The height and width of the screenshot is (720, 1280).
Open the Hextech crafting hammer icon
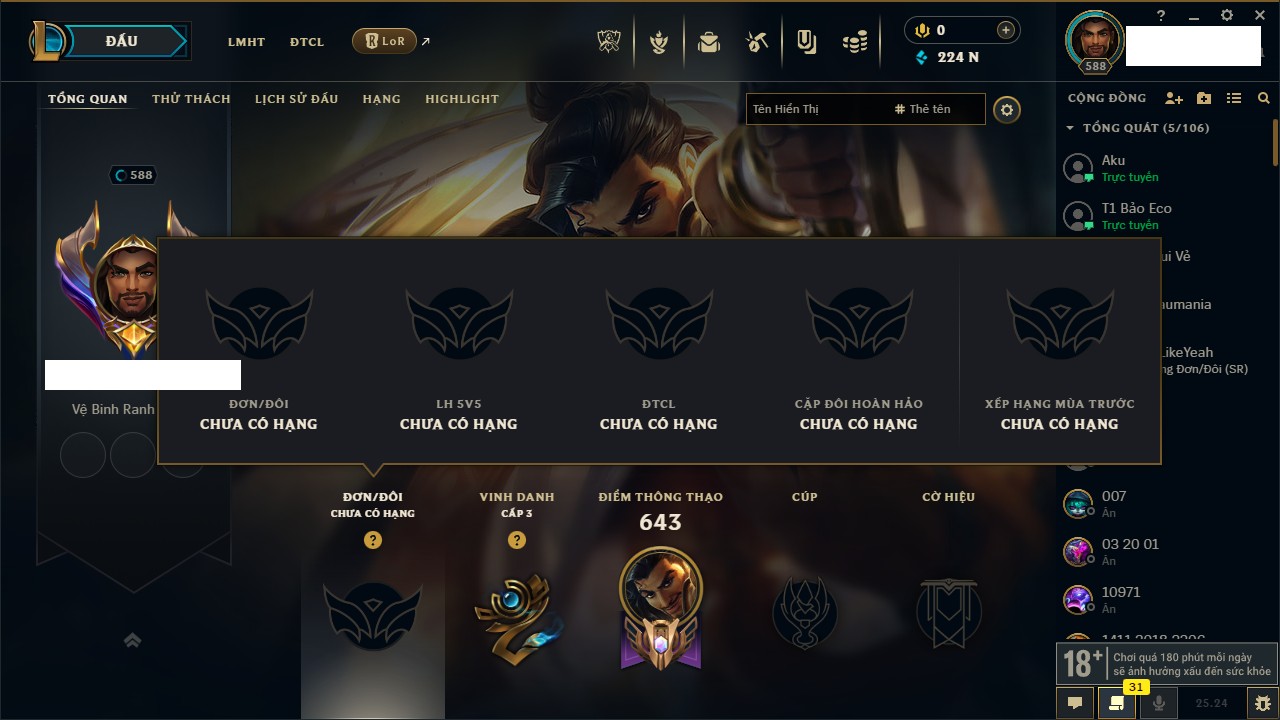(757, 42)
